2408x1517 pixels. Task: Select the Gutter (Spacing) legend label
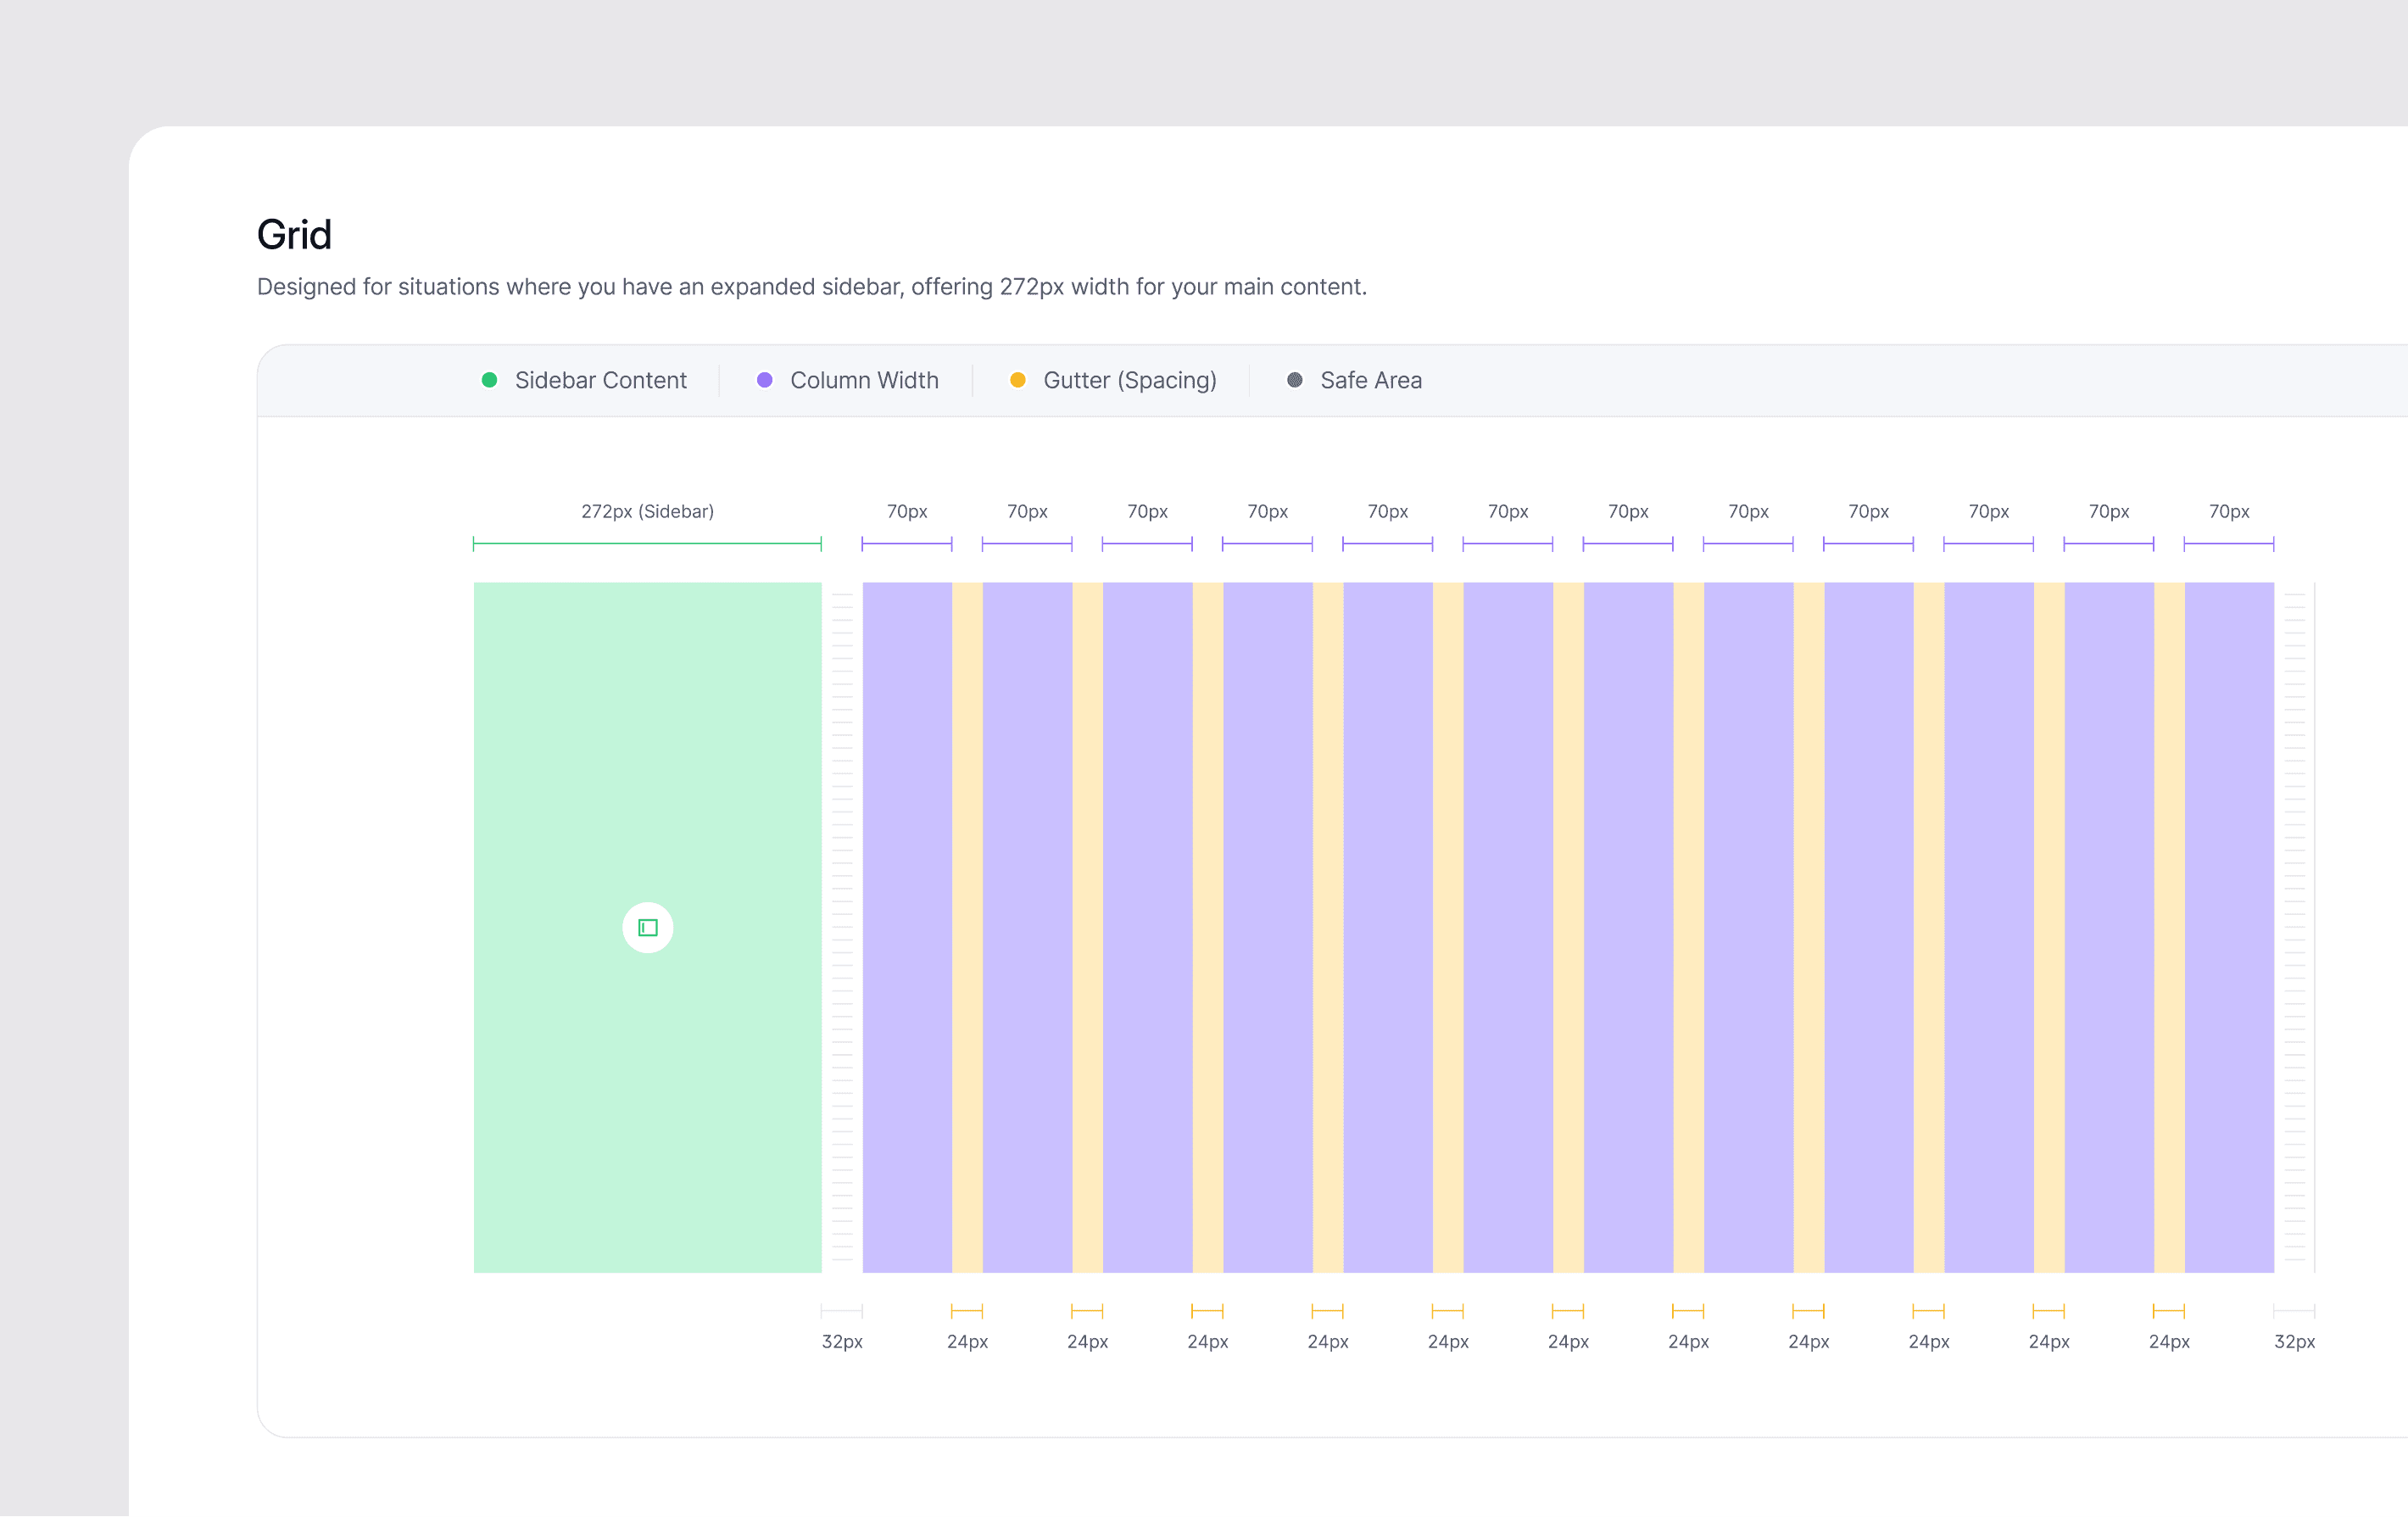1129,380
